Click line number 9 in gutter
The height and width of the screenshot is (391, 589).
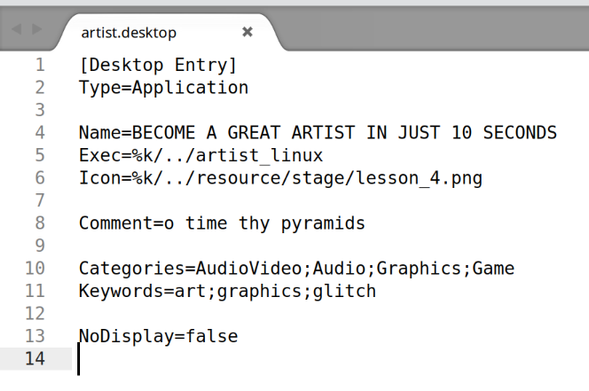click(40, 246)
